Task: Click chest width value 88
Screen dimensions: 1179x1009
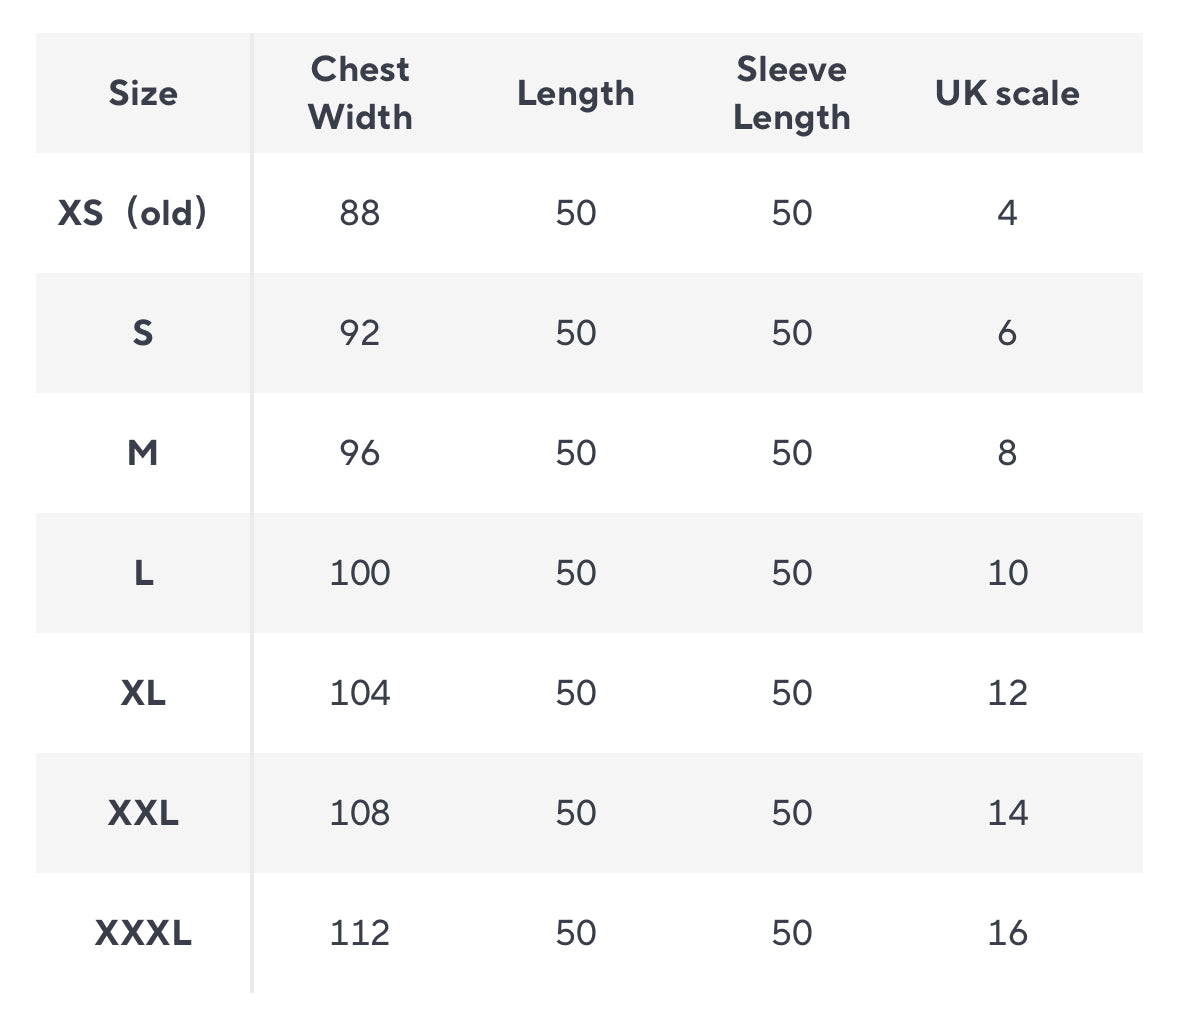Action: coord(360,213)
